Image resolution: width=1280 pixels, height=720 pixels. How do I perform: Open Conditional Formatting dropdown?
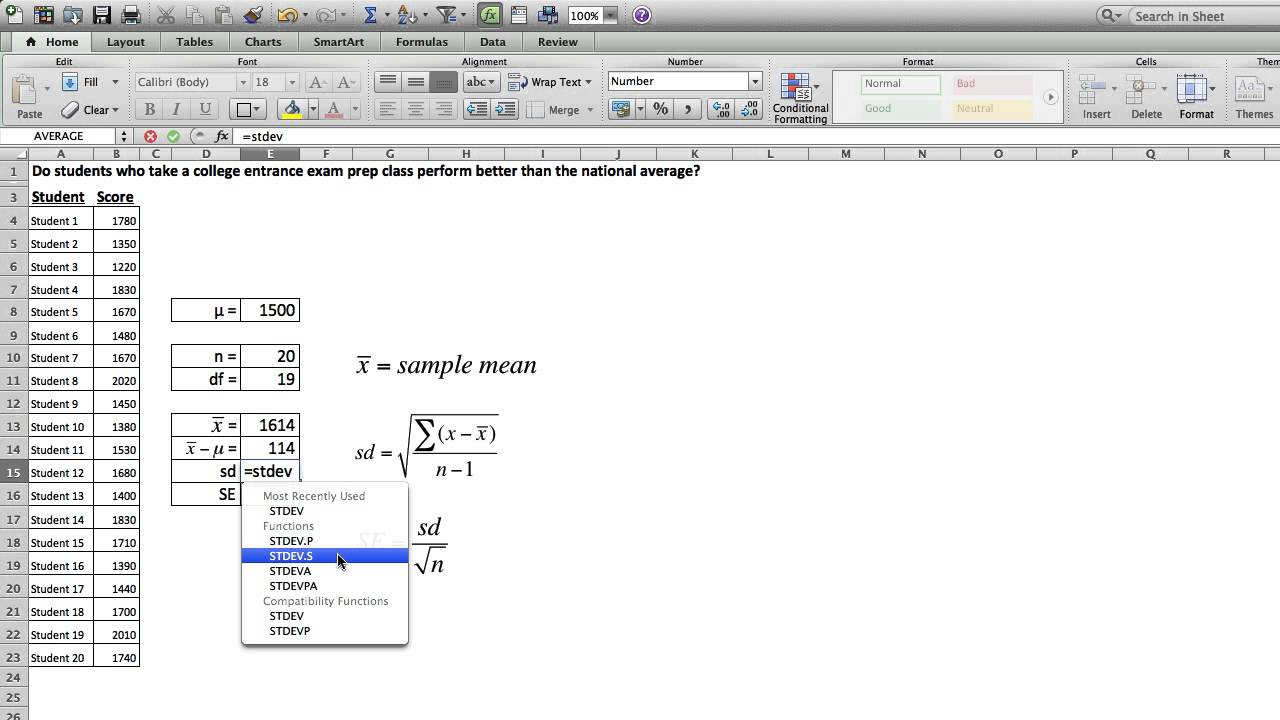click(x=800, y=98)
